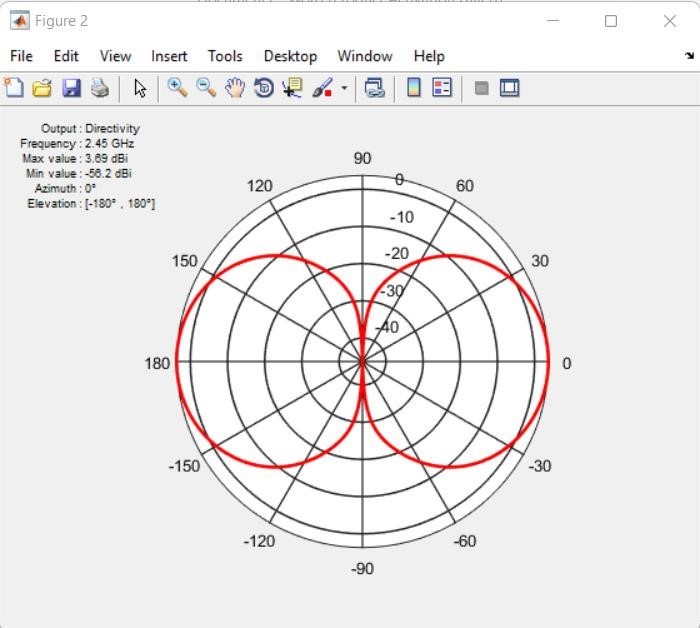Click the New Figure icon
The width and height of the screenshot is (700, 628).
14,88
